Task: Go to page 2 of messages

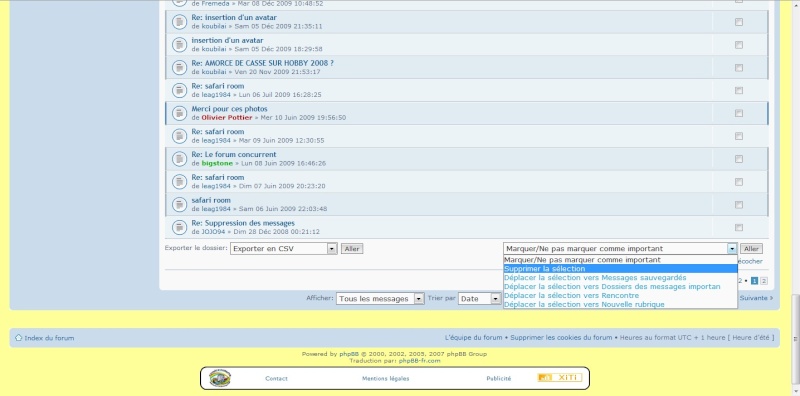Action: coord(764,281)
